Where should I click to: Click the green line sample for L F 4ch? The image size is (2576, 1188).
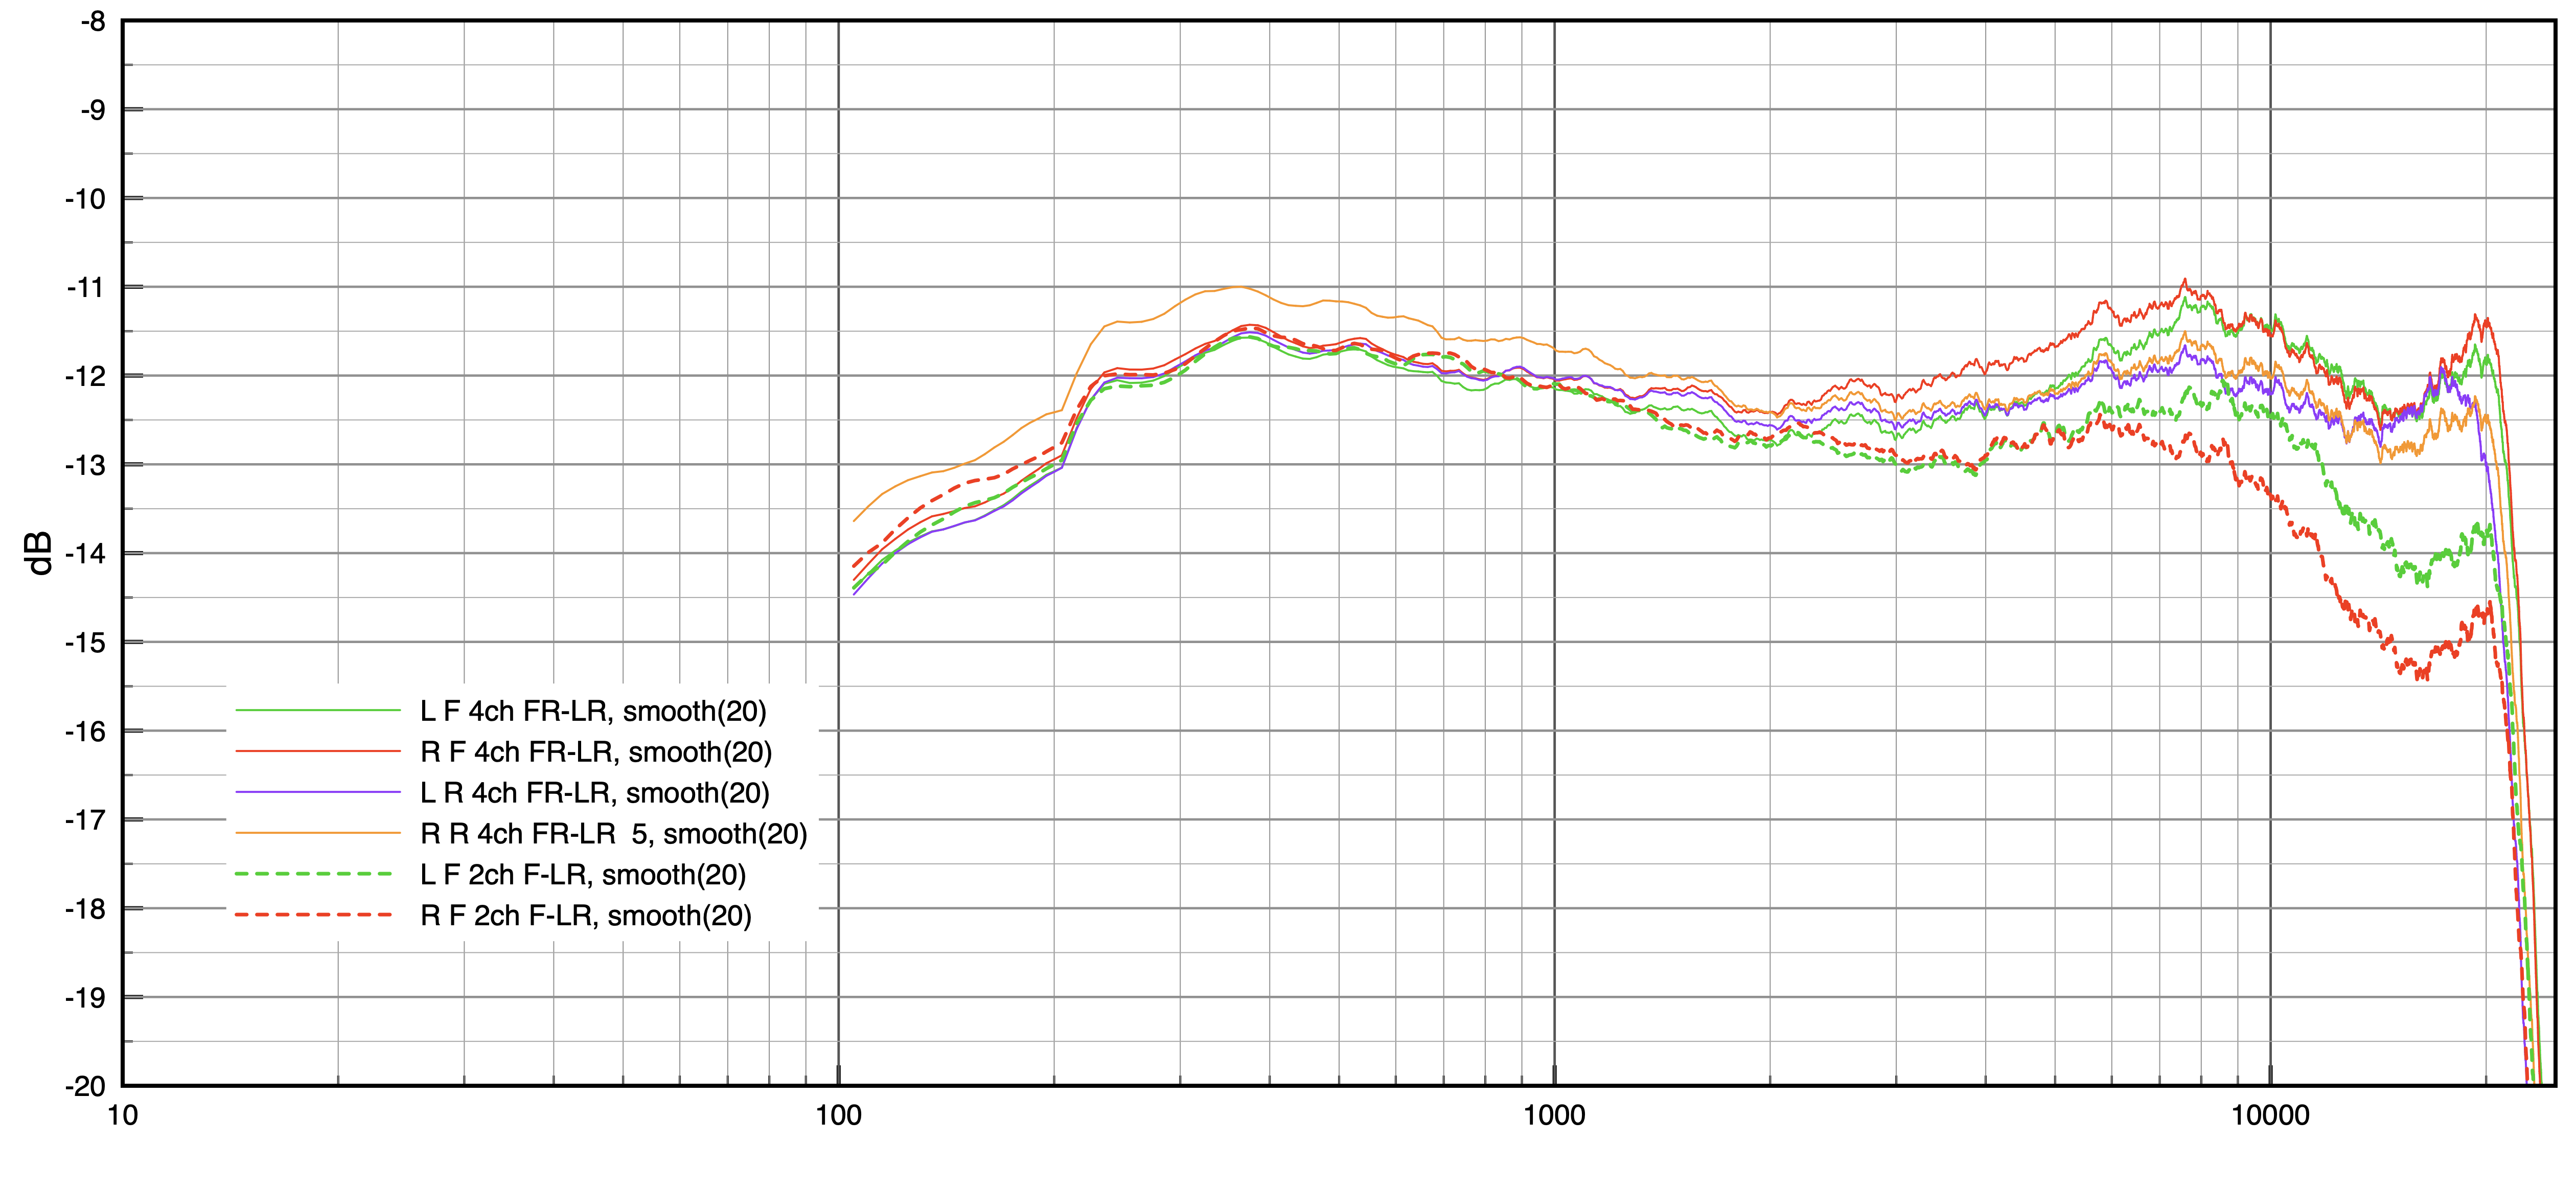pos(317,711)
